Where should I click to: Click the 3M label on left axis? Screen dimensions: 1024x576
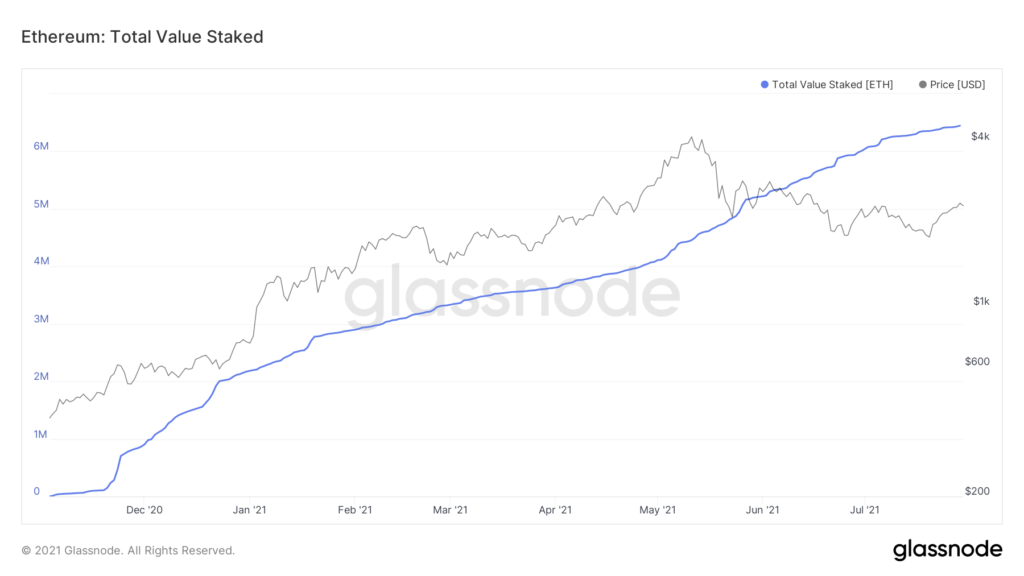tap(42, 319)
